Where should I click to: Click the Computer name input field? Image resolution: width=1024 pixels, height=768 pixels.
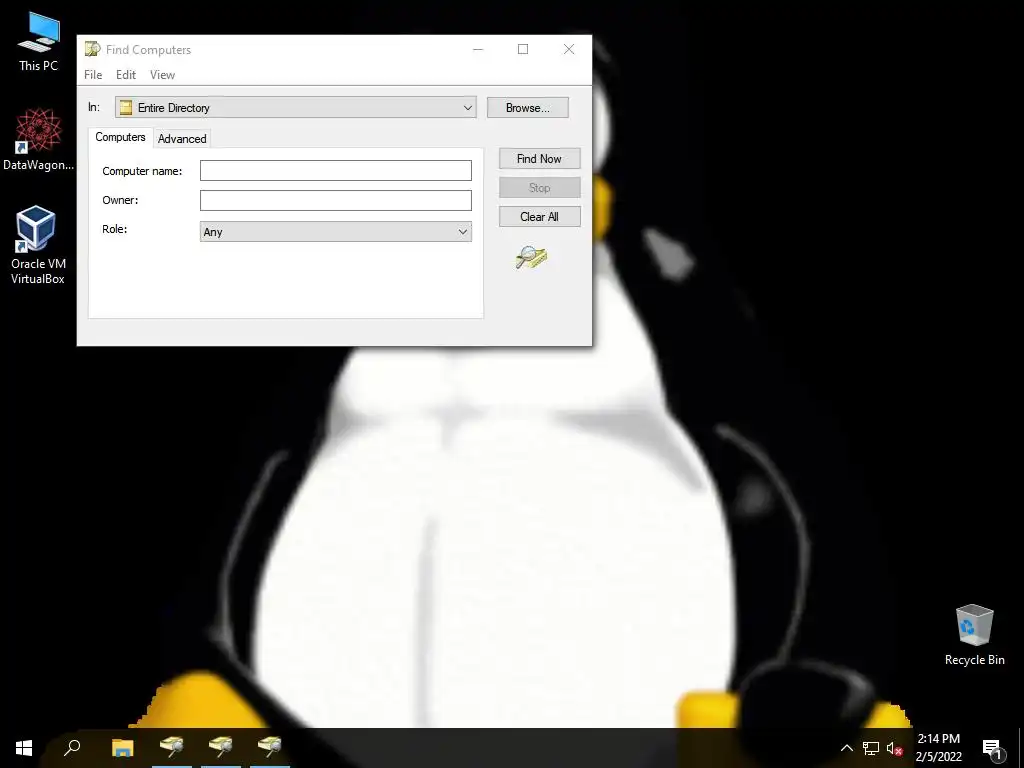tap(336, 170)
